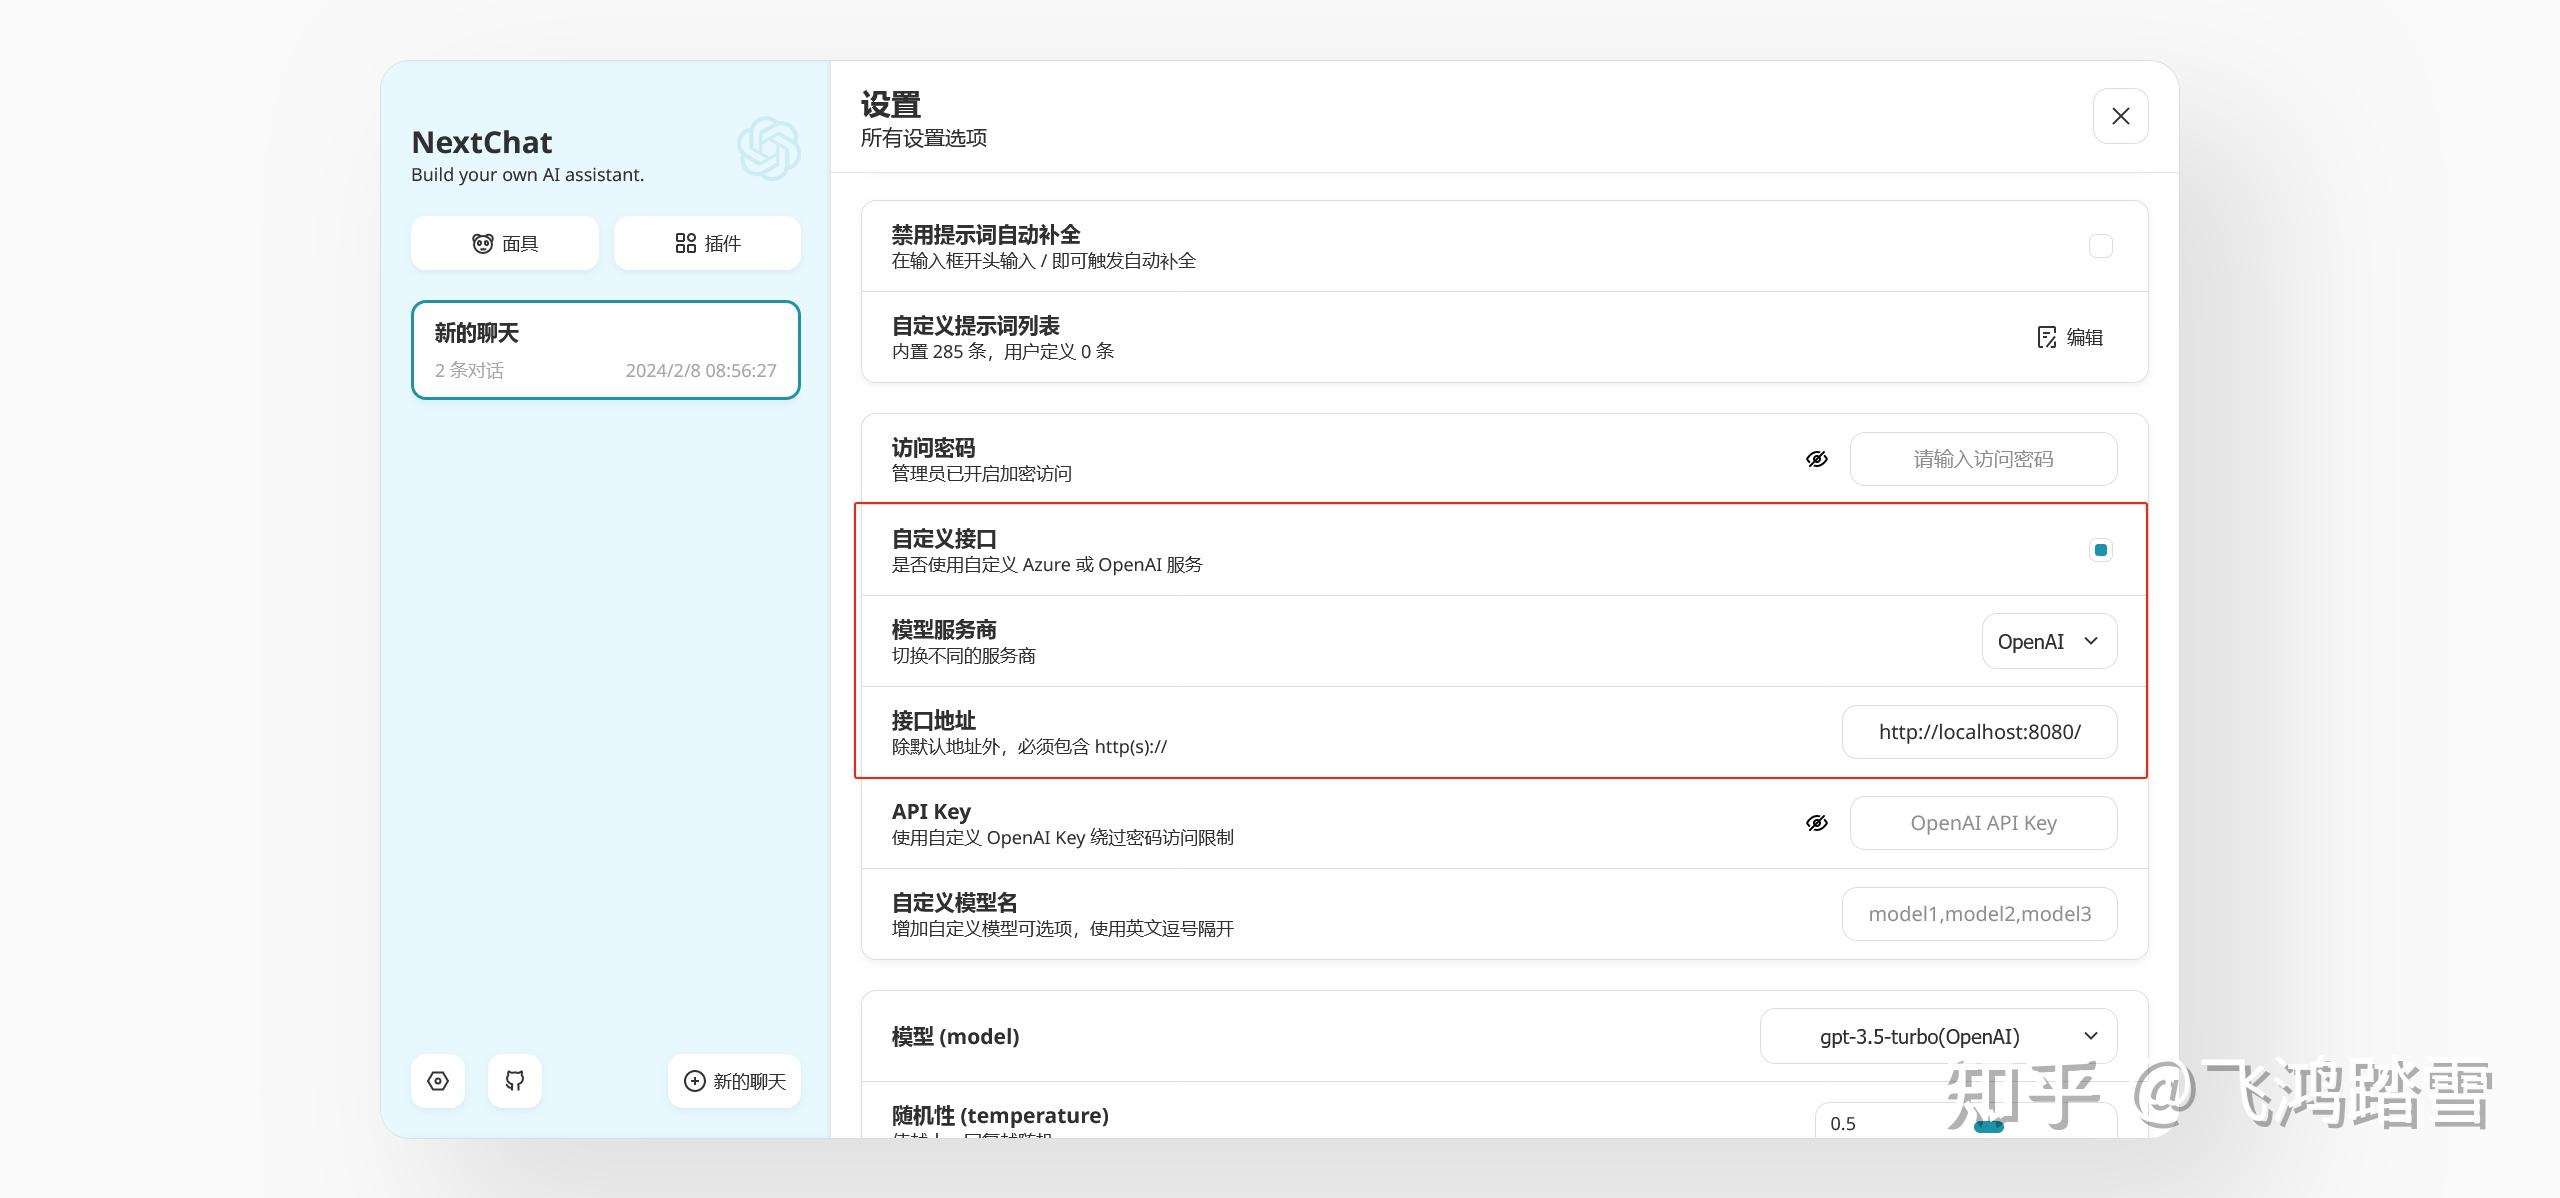2560x1198 pixels.
Task: Show the 访问密码 via the eye icon
Action: (1817, 459)
